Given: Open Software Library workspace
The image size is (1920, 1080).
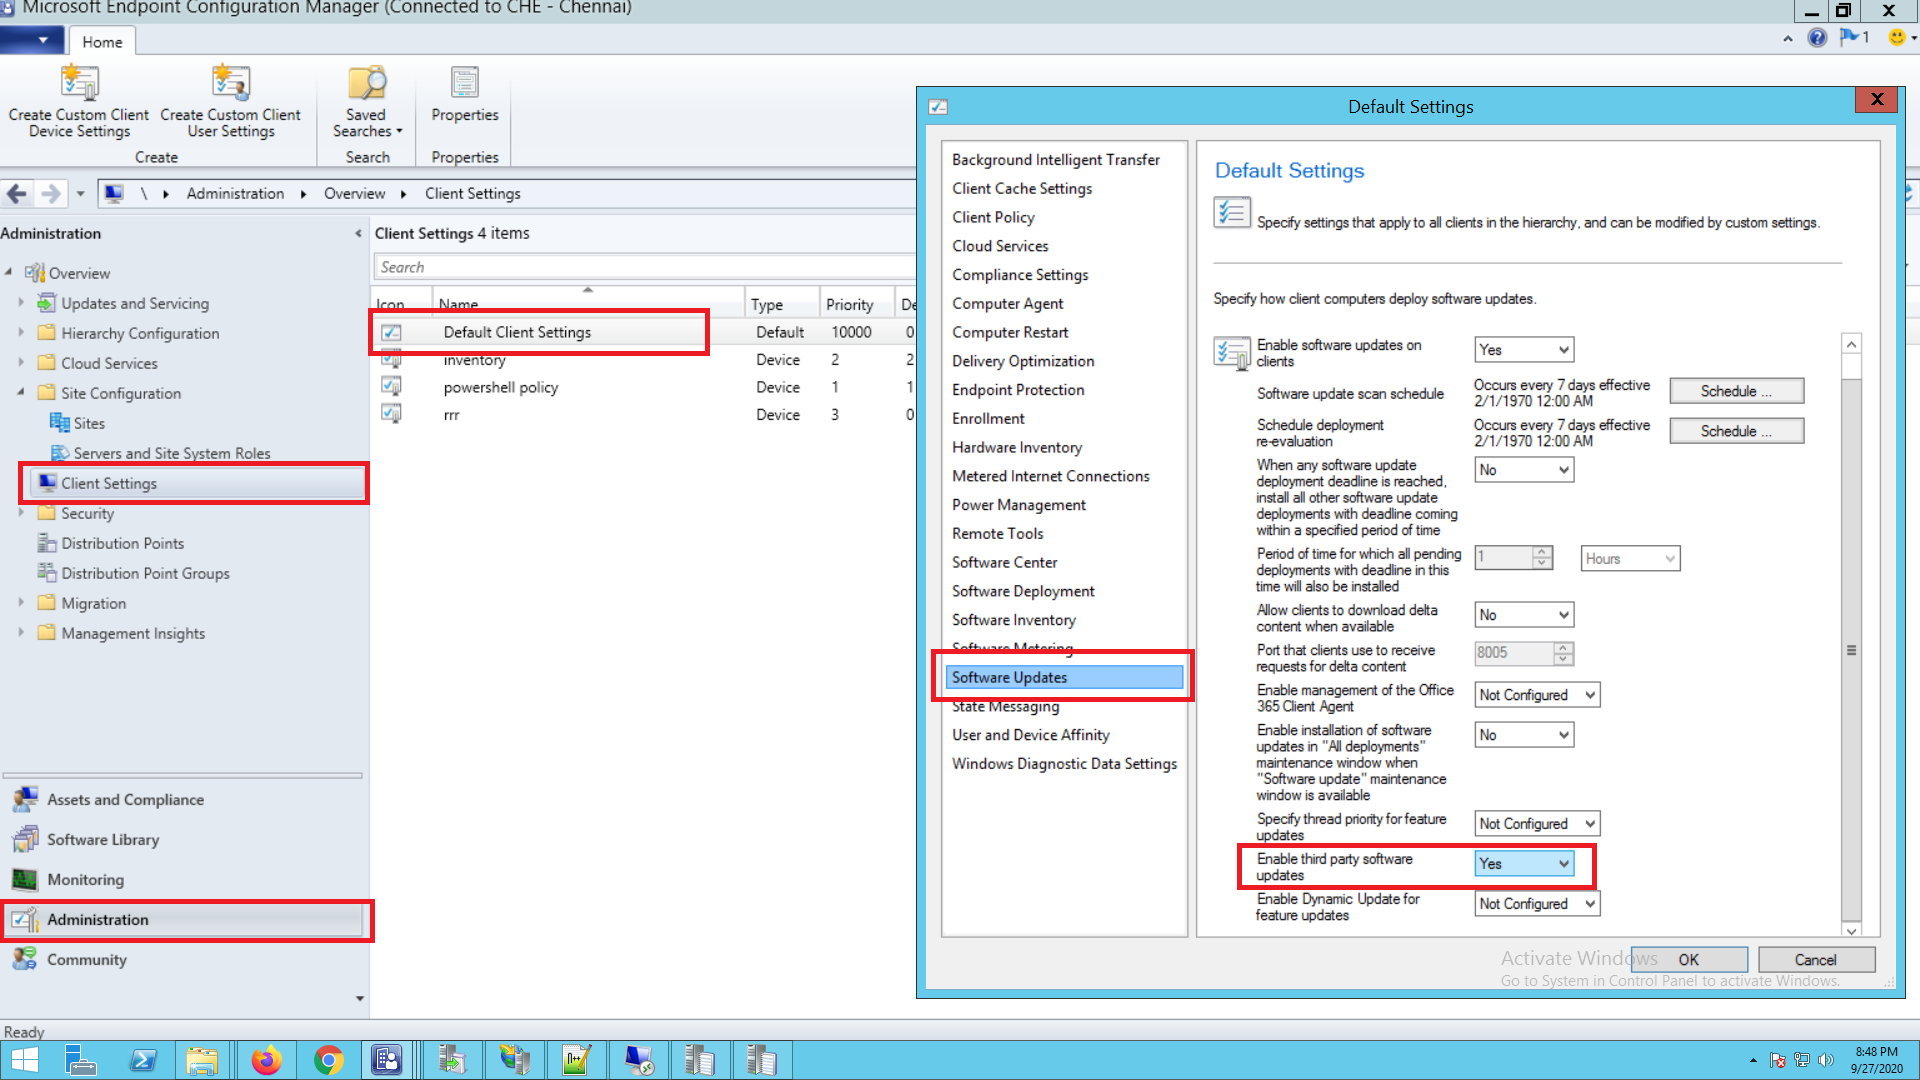Looking at the screenshot, I should (x=103, y=840).
